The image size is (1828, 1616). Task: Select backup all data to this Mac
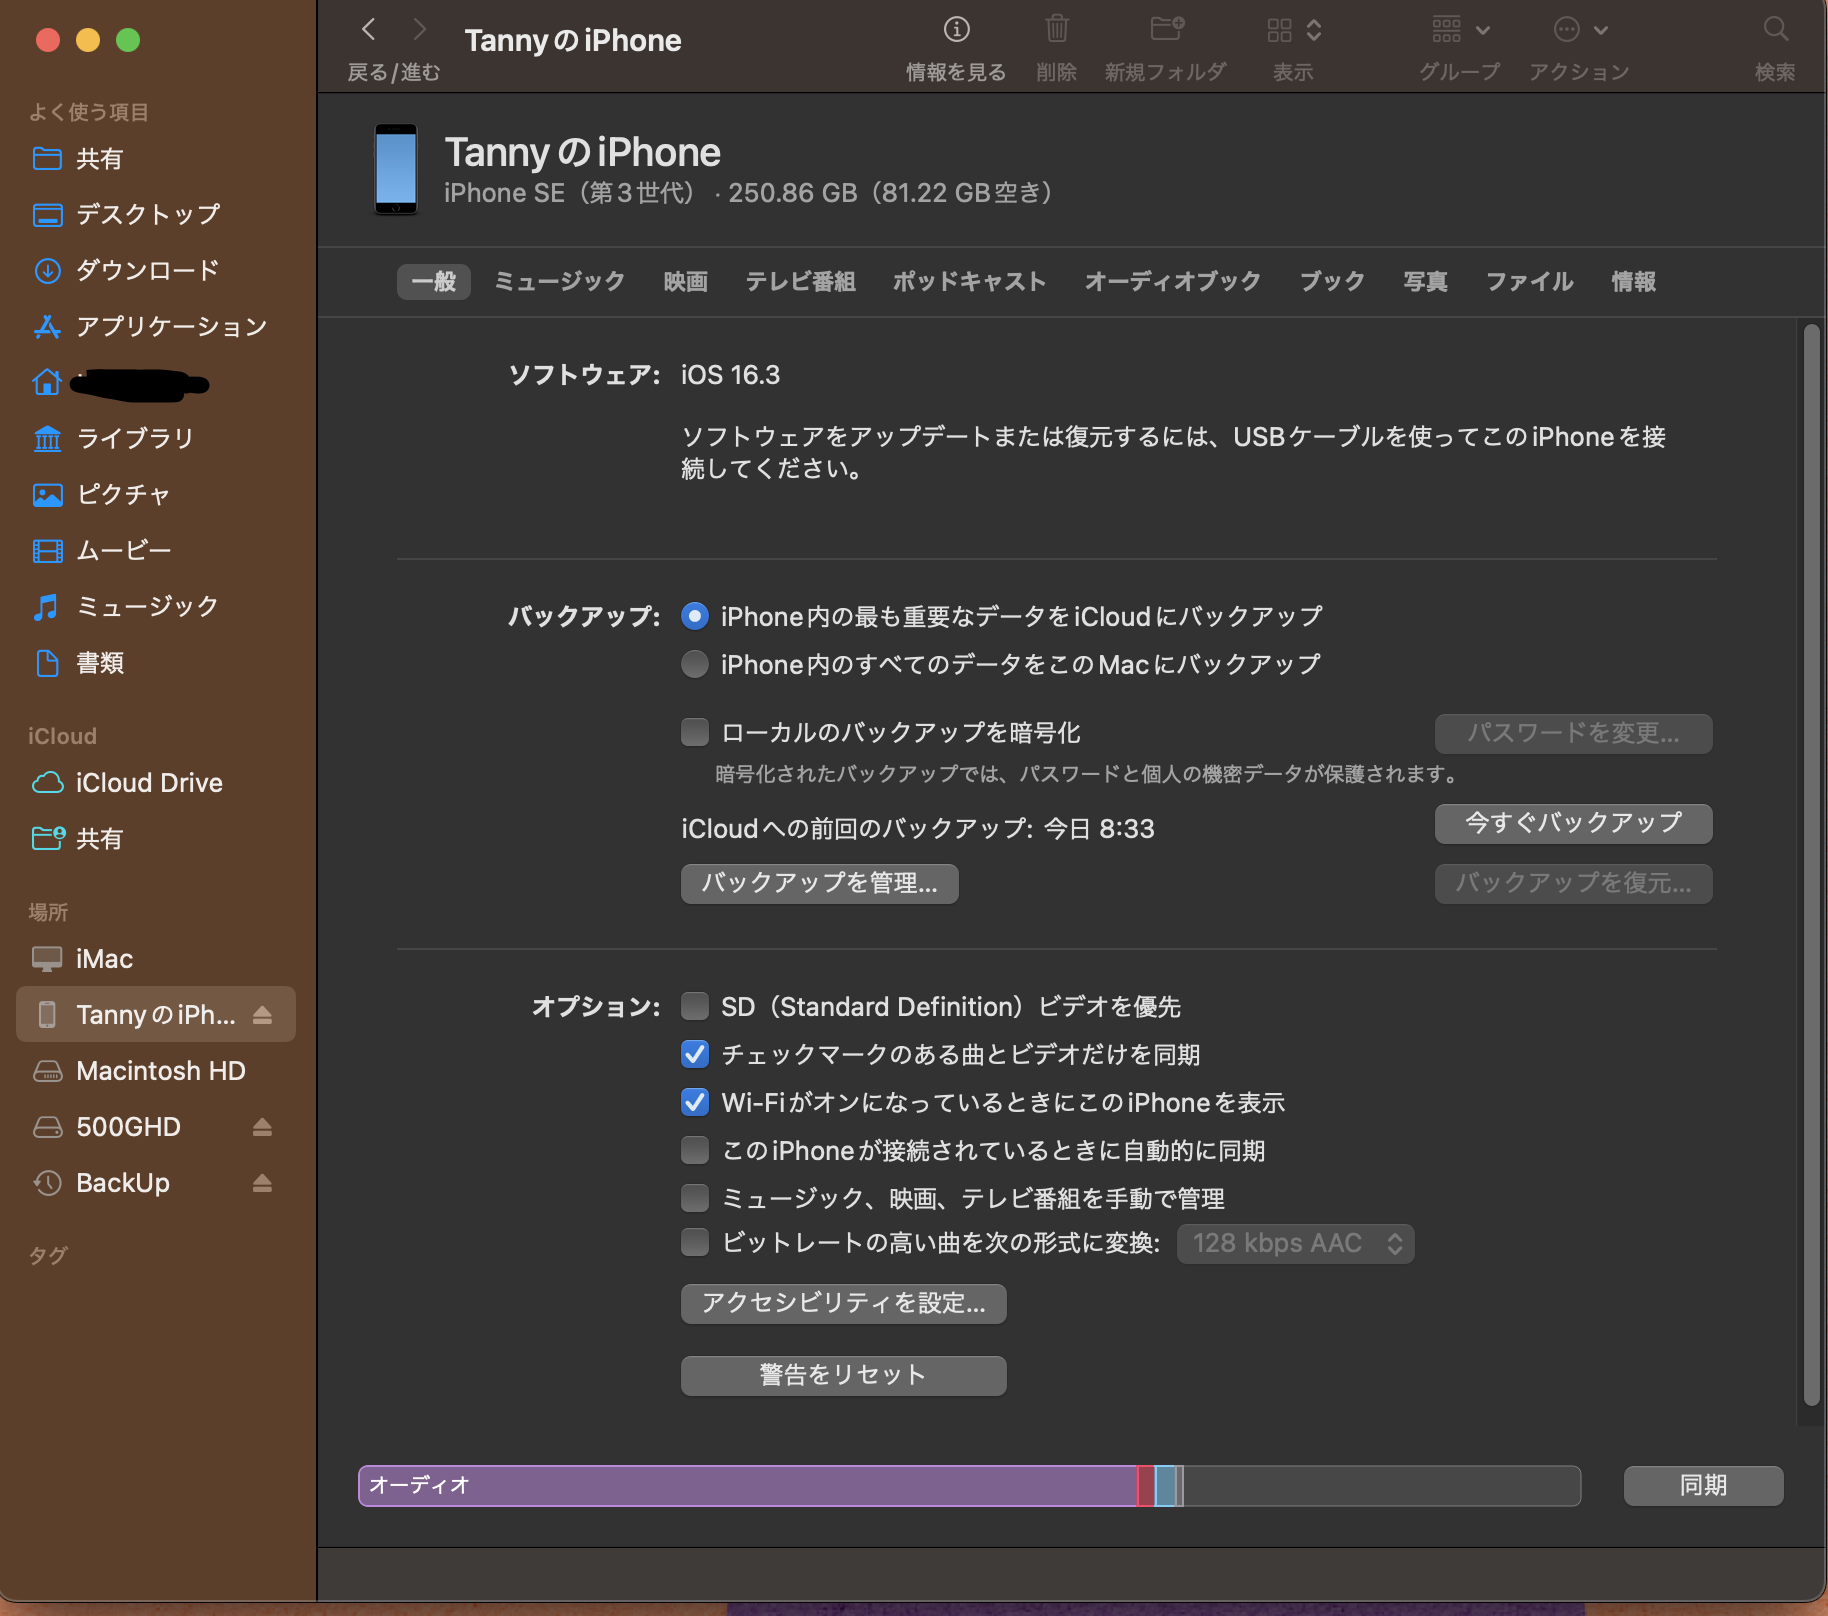point(695,664)
